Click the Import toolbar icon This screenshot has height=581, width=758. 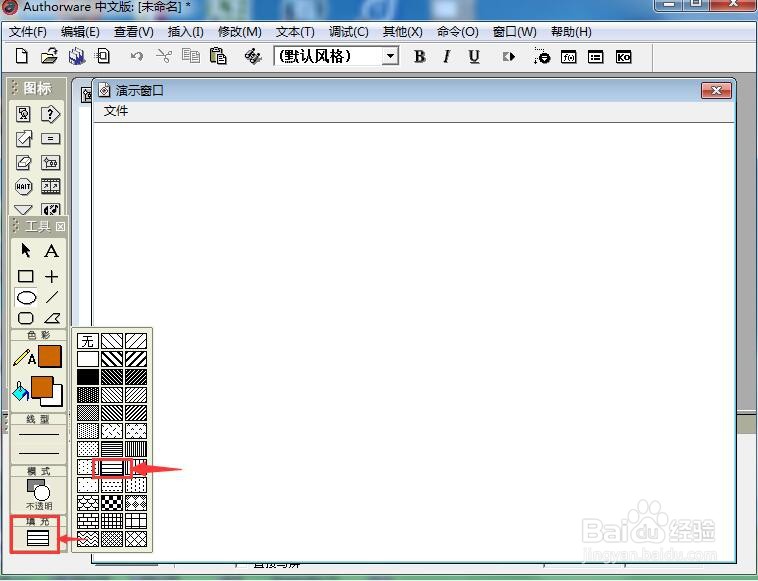tap(103, 57)
